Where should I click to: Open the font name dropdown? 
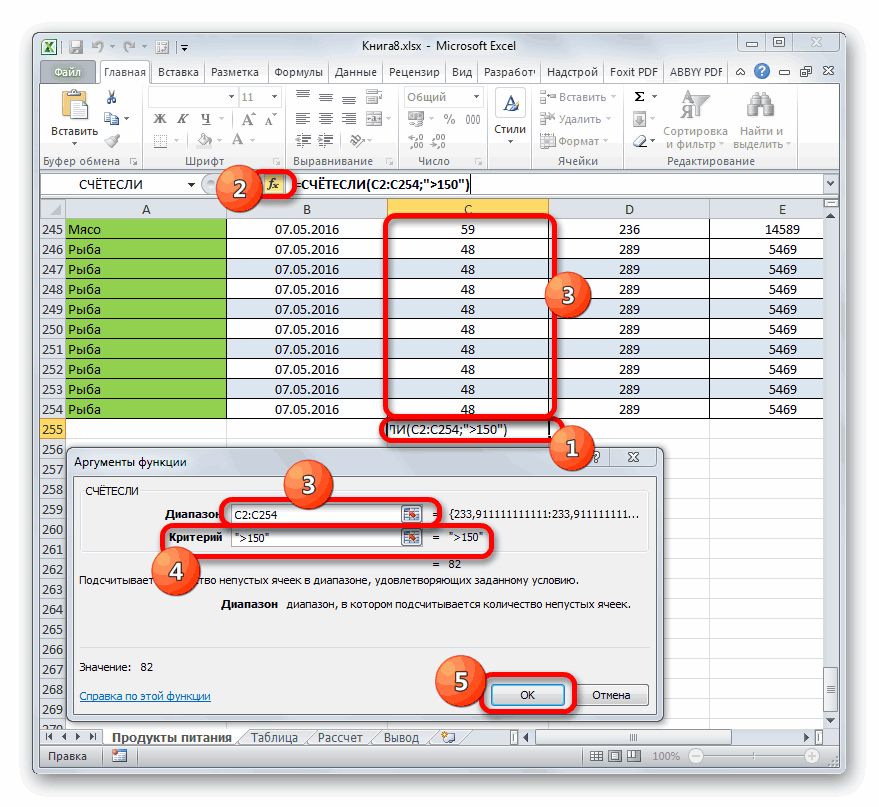pyautogui.click(x=231, y=97)
